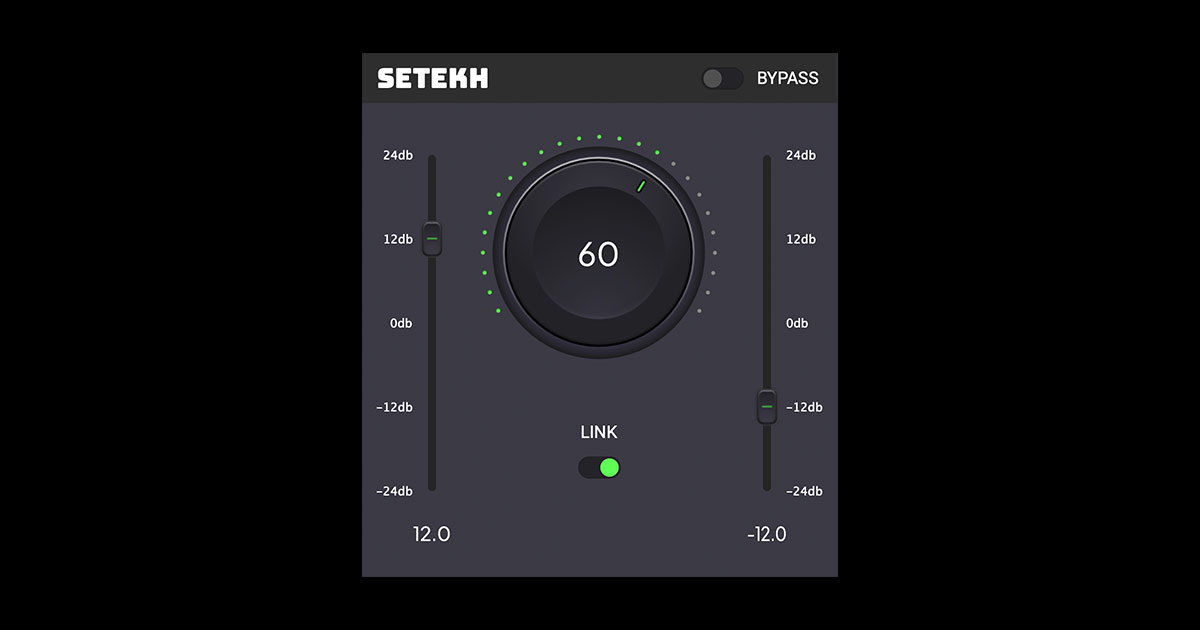1200x630 pixels.
Task: Click the right slider handle at -12db
Action: point(766,407)
